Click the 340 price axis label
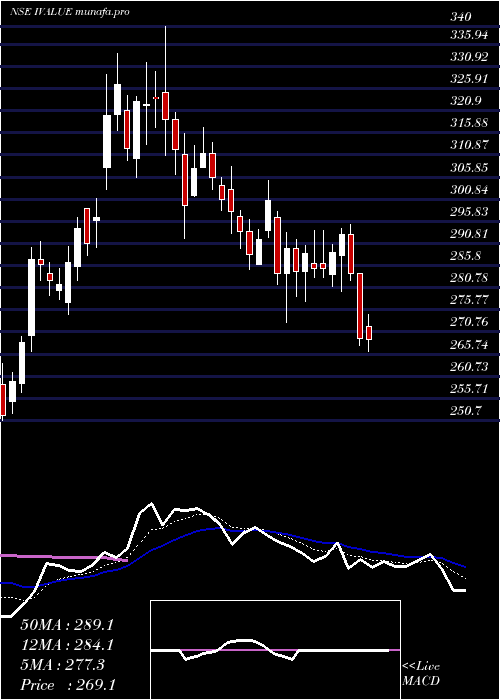500x700 pixels. tap(461, 17)
